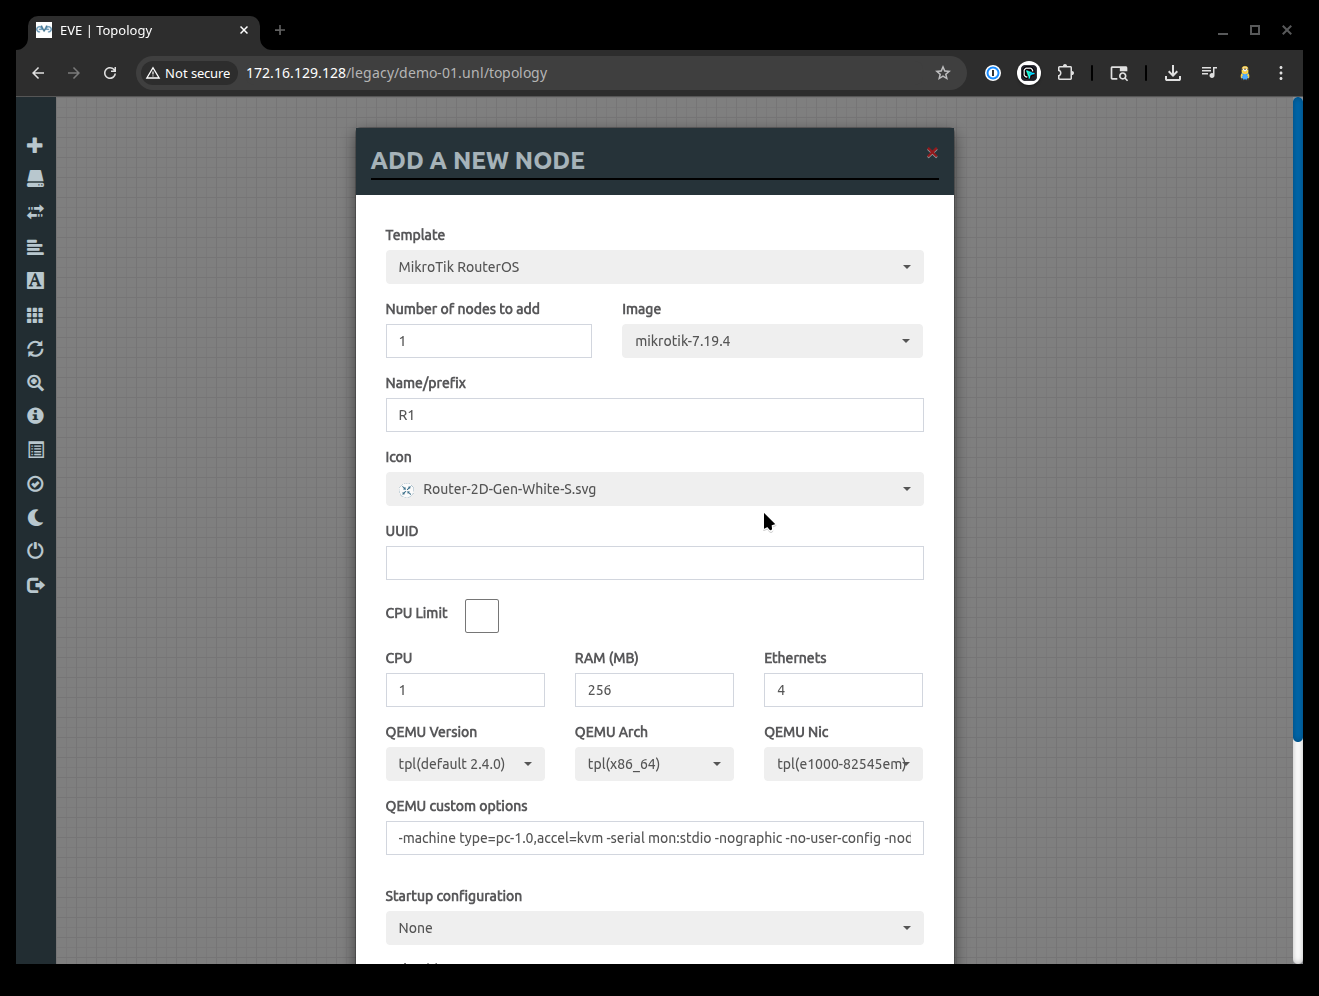Click the Lock lab checkmark icon
Image resolution: width=1319 pixels, height=996 pixels.
35,484
